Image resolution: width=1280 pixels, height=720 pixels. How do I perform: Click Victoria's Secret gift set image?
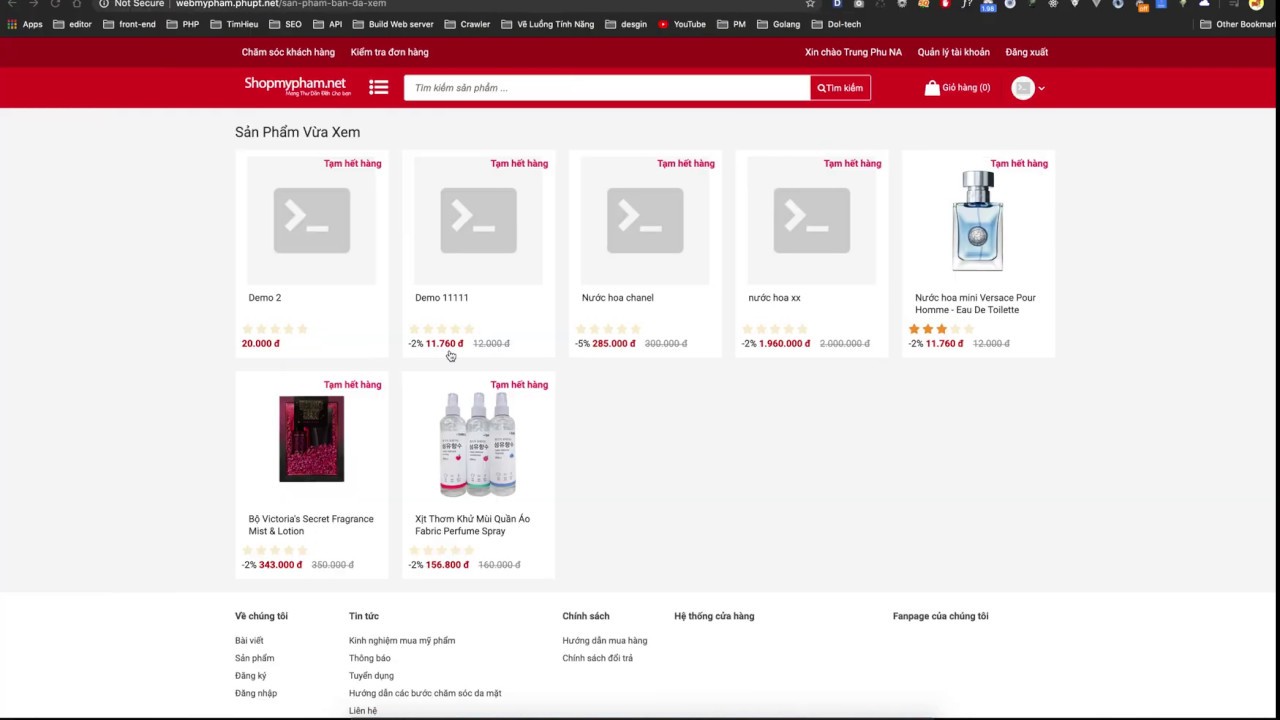click(311, 439)
